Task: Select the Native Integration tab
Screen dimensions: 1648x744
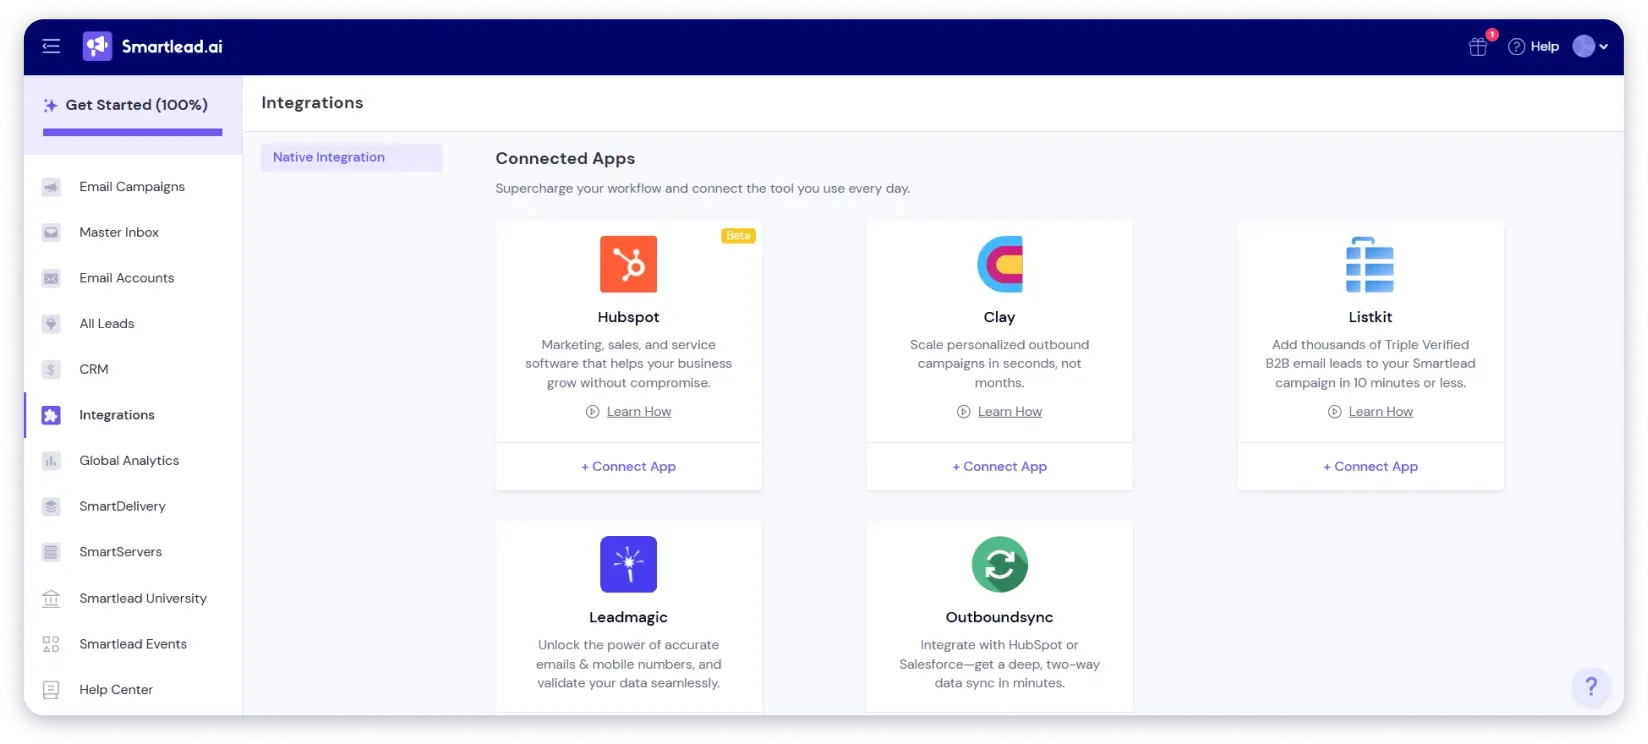Action: tap(351, 157)
